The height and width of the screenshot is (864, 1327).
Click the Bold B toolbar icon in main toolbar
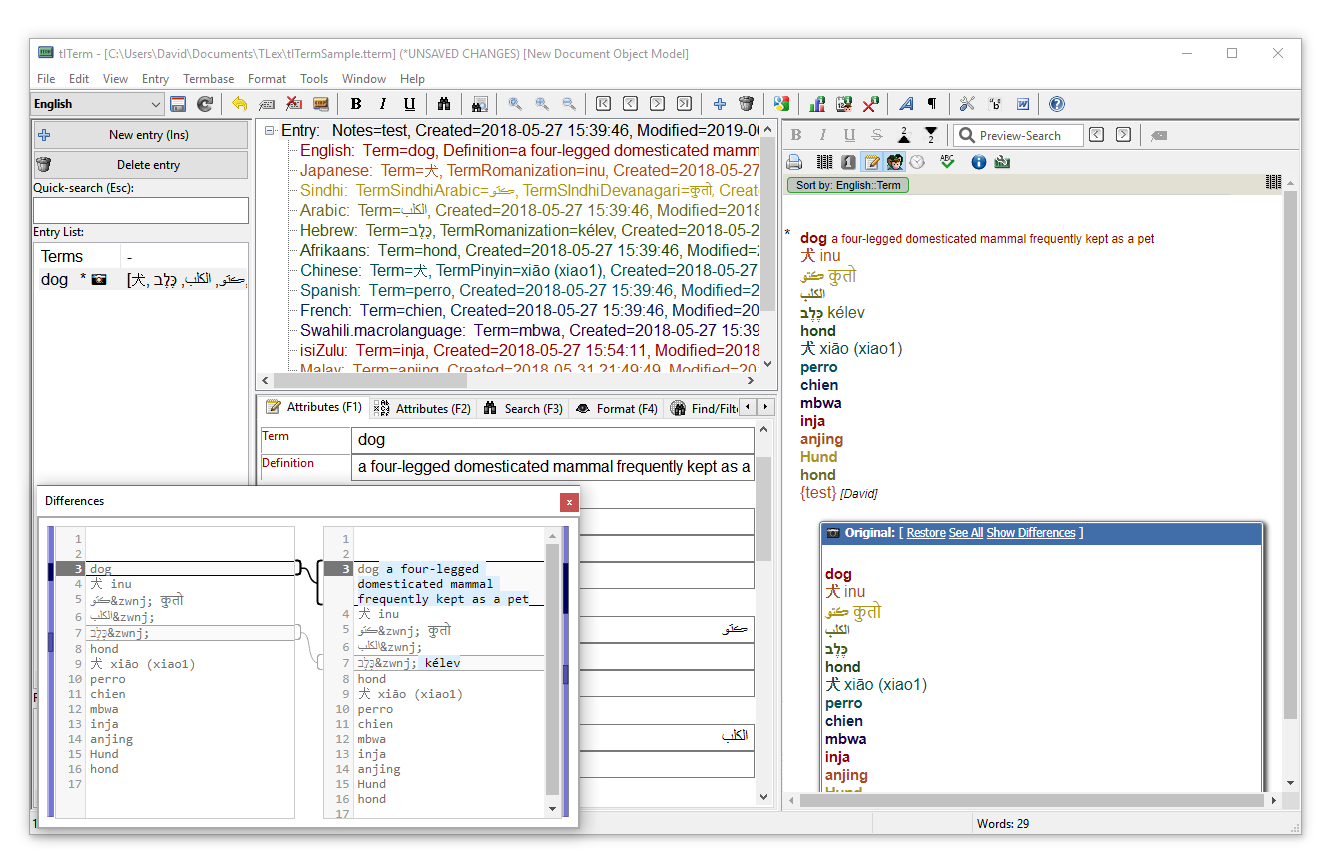[x=355, y=104]
